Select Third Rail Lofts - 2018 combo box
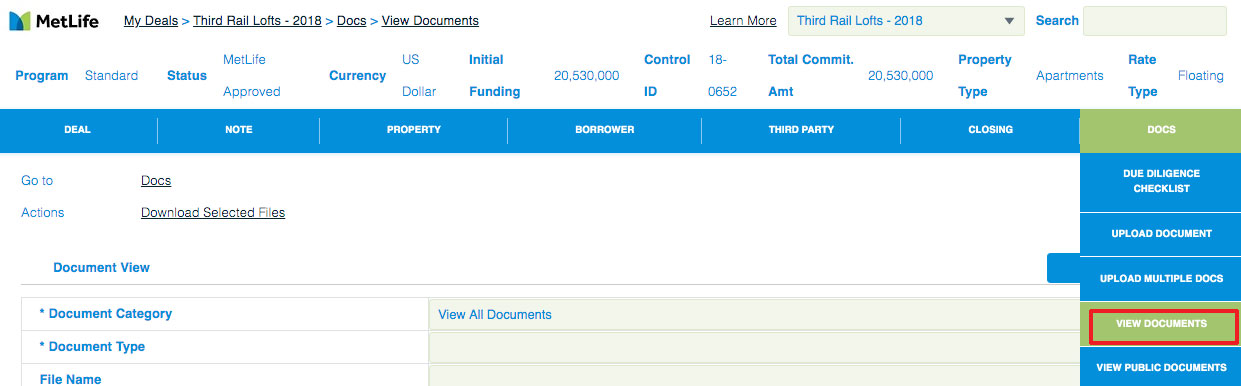This screenshot has height=386, width=1241. click(x=907, y=21)
